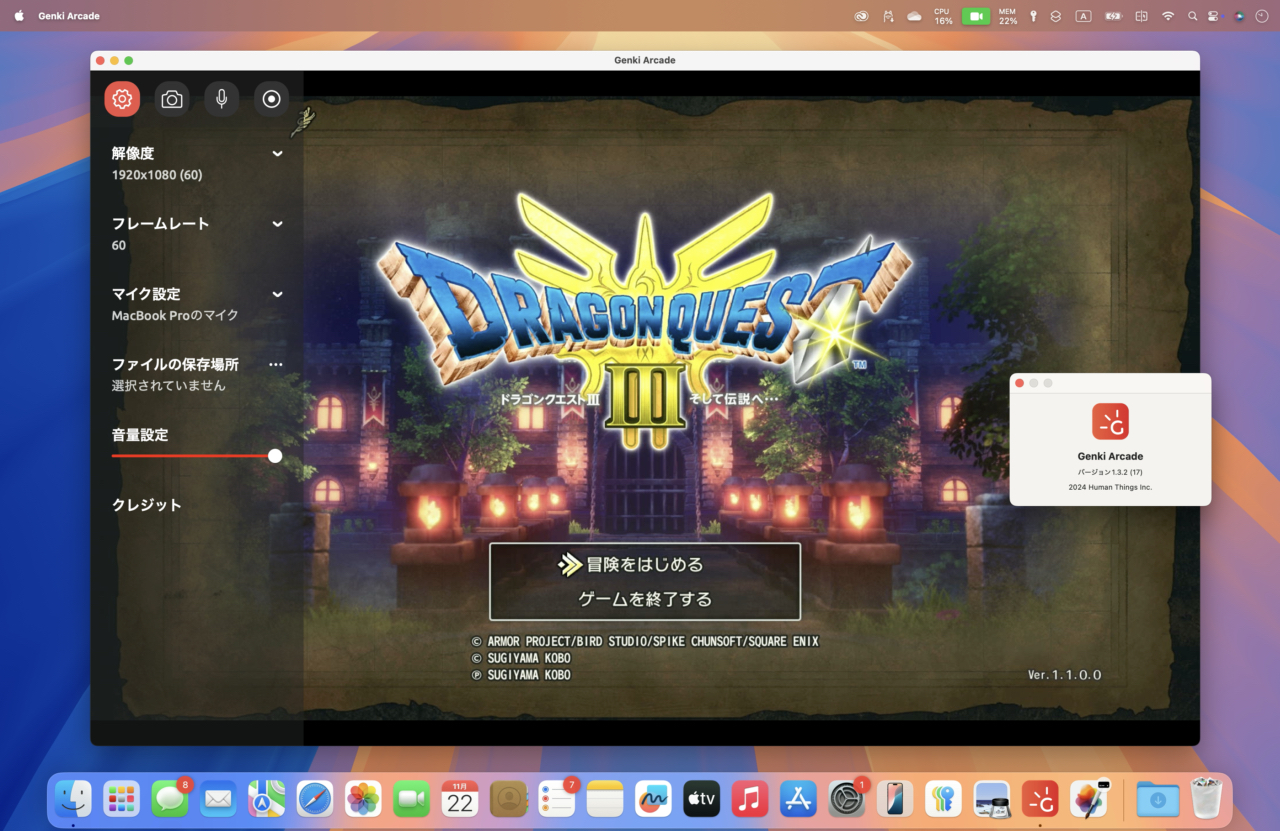Open Music from the Dock
The width and height of the screenshot is (1280, 831).
point(750,798)
